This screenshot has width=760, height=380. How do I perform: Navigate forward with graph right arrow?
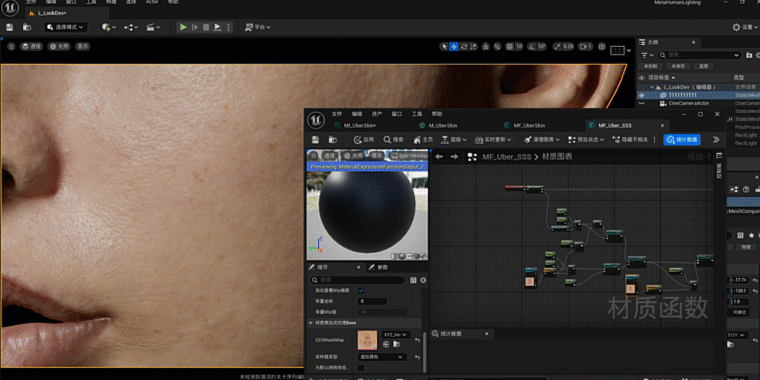pos(454,156)
